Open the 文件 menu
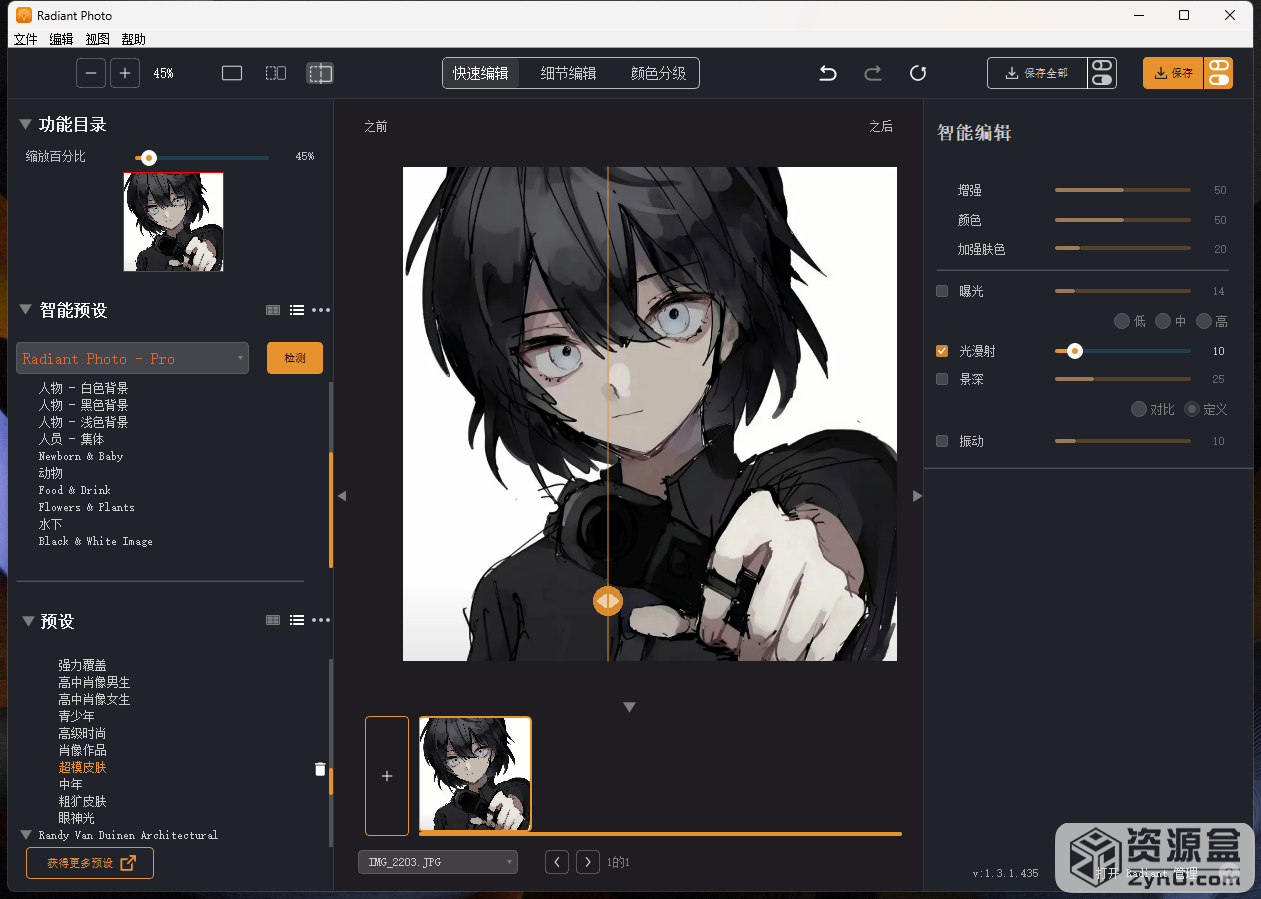The height and width of the screenshot is (899, 1261). click(25, 39)
